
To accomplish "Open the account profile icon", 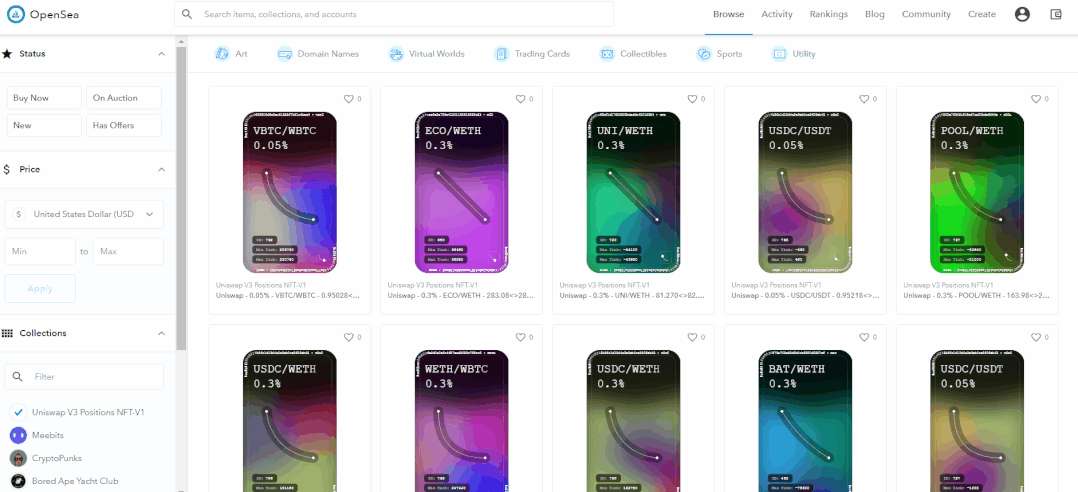I will tap(1022, 14).
